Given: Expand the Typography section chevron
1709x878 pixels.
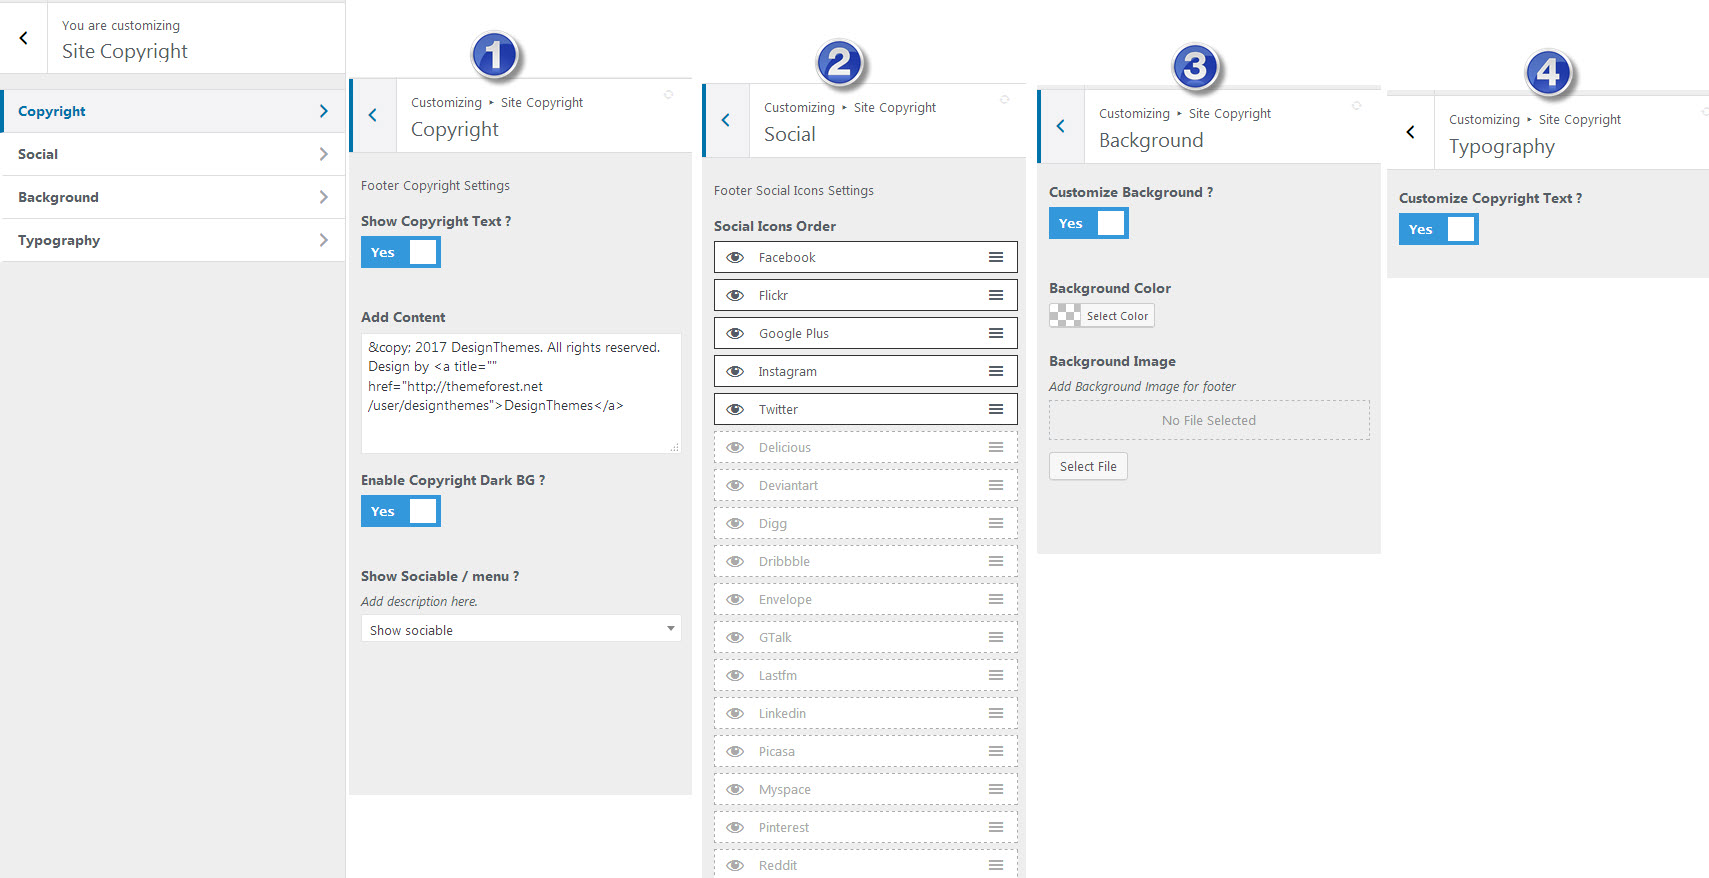Looking at the screenshot, I should 323,240.
